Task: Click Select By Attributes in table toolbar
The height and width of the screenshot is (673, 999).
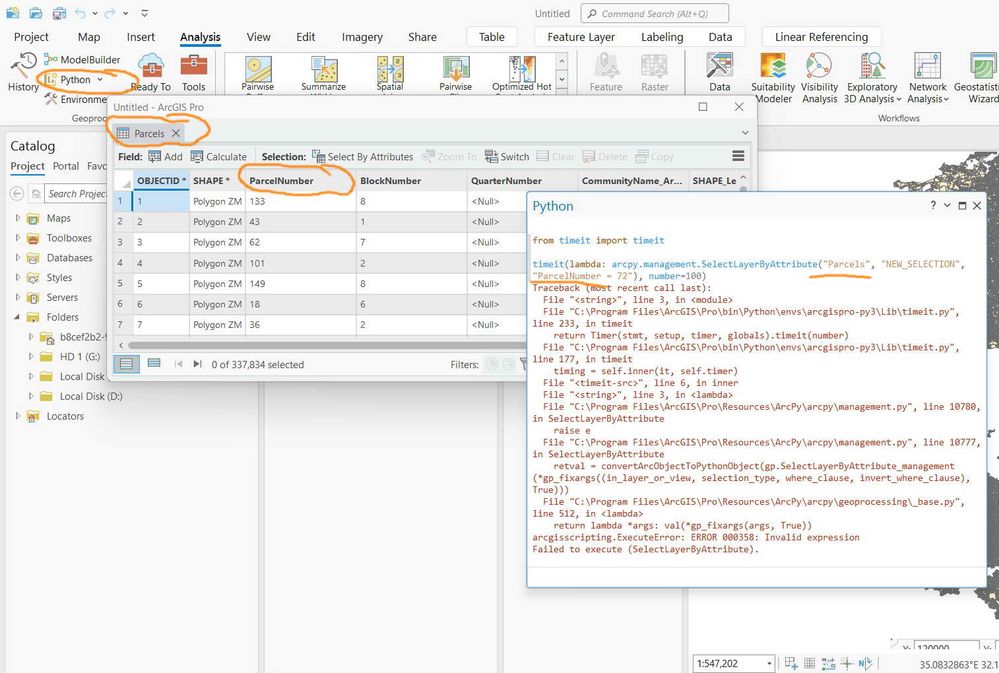Action: pyautogui.click(x=363, y=157)
